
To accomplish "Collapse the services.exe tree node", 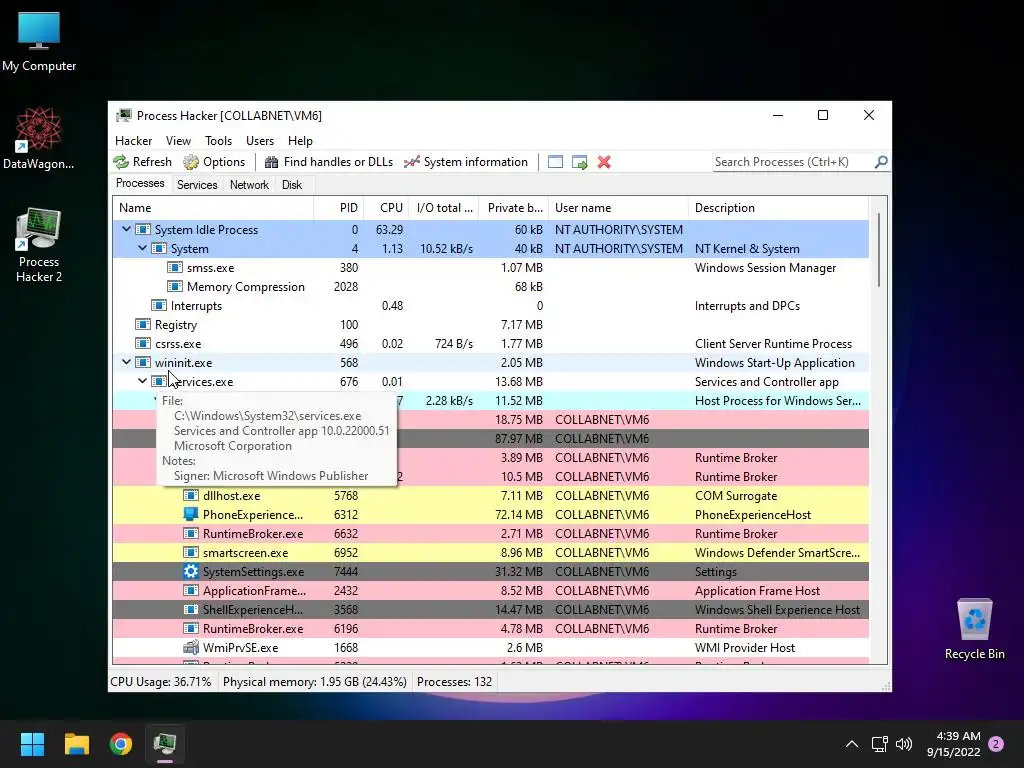I will (142, 381).
